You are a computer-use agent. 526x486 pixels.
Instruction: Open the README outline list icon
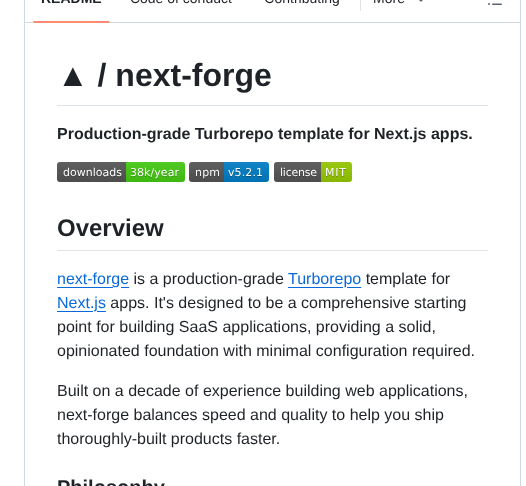[x=494, y=3]
